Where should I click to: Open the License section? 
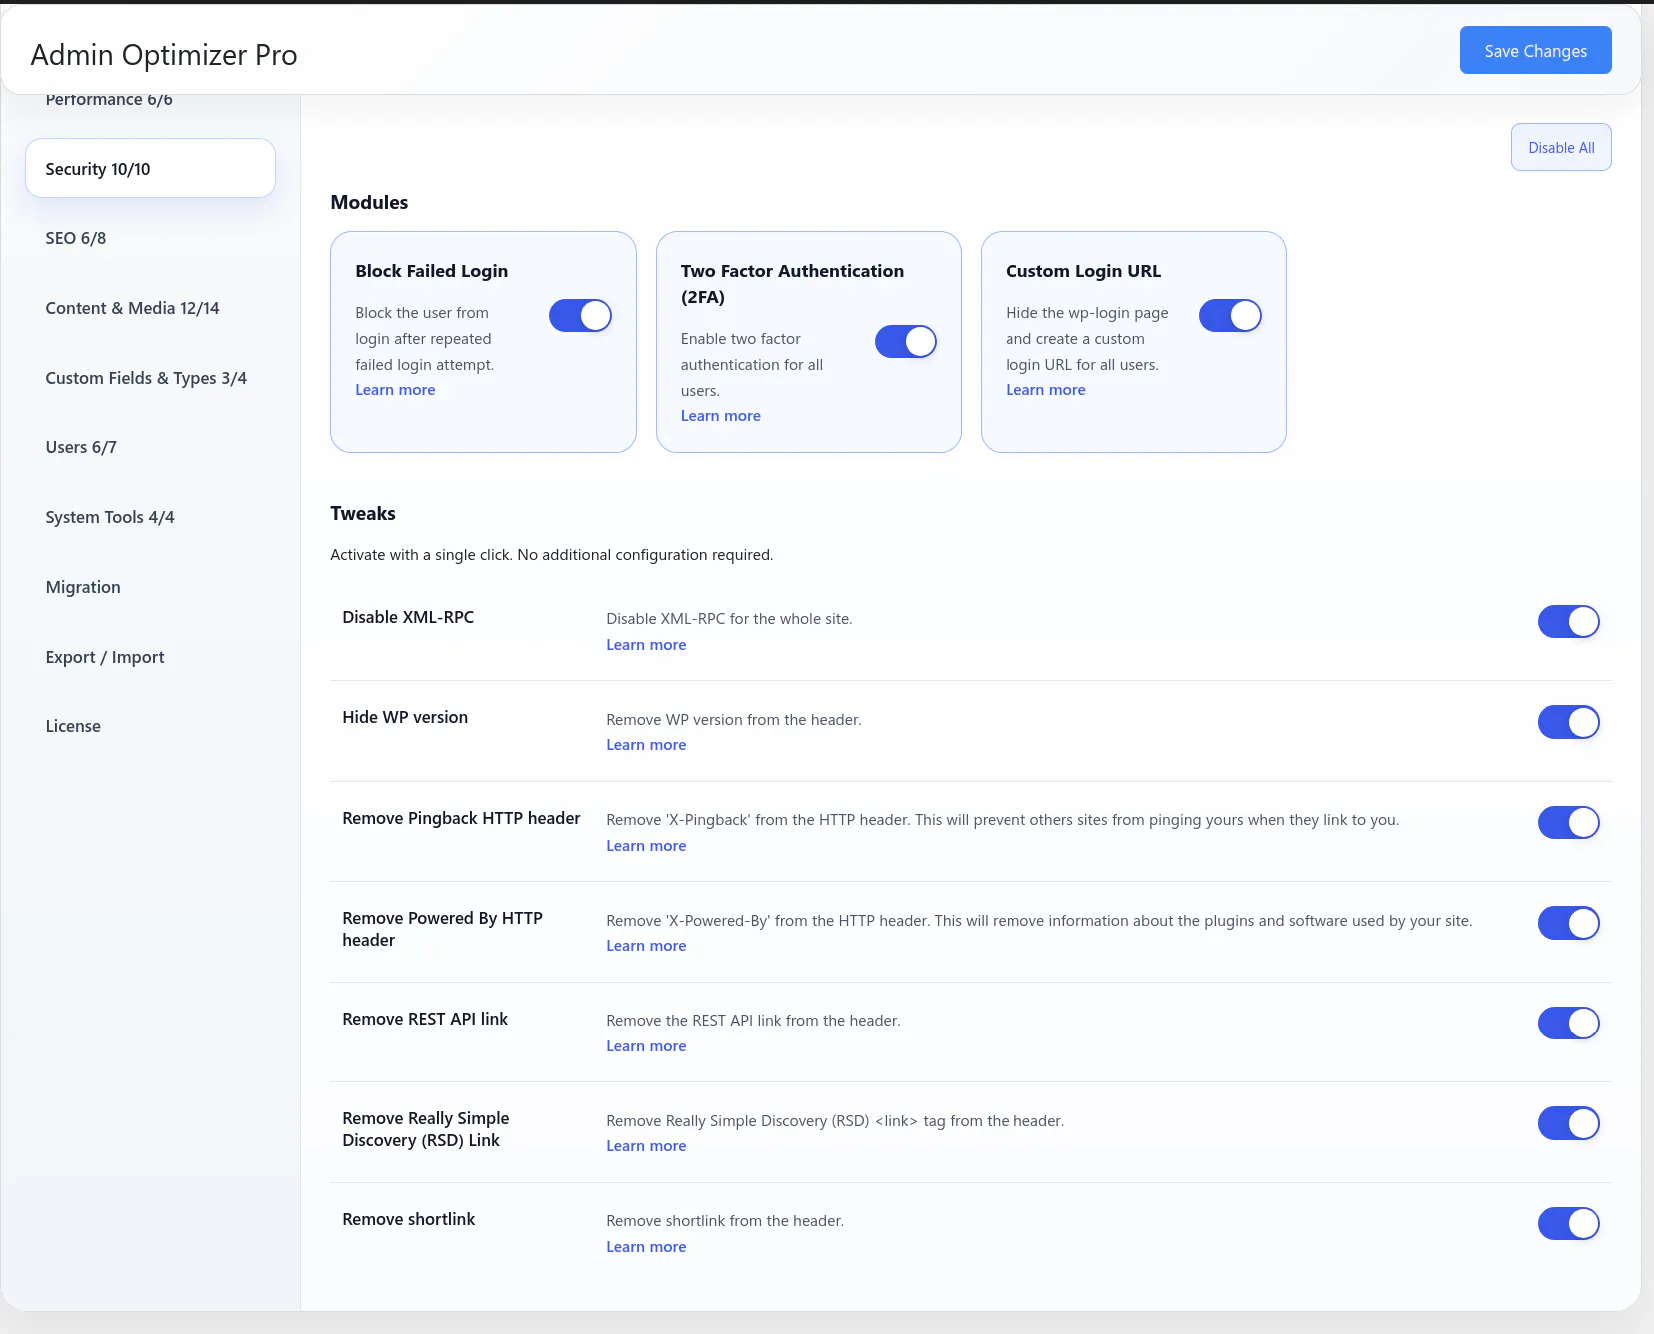click(x=73, y=726)
